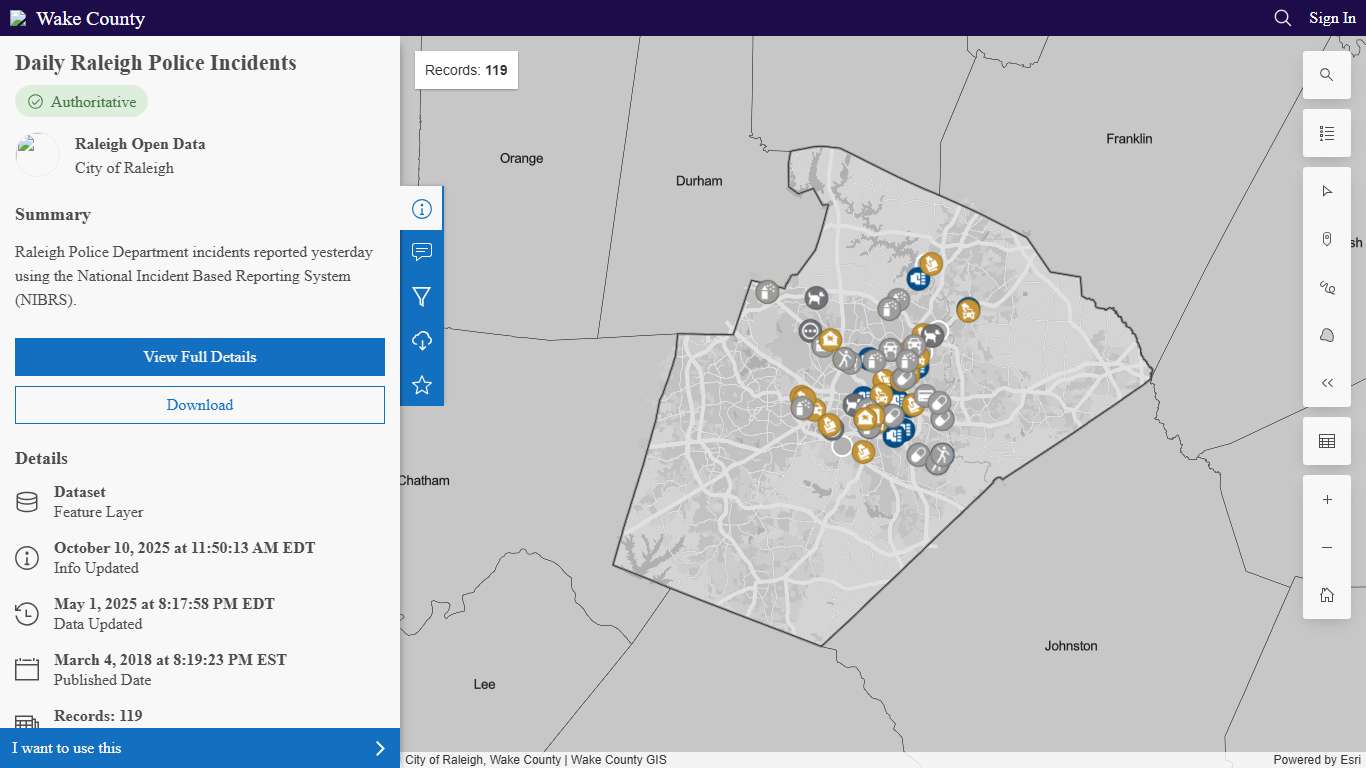Screen dimensions: 1366x768
Task: Open the Info panel on the map toolbar
Action: click(x=421, y=207)
